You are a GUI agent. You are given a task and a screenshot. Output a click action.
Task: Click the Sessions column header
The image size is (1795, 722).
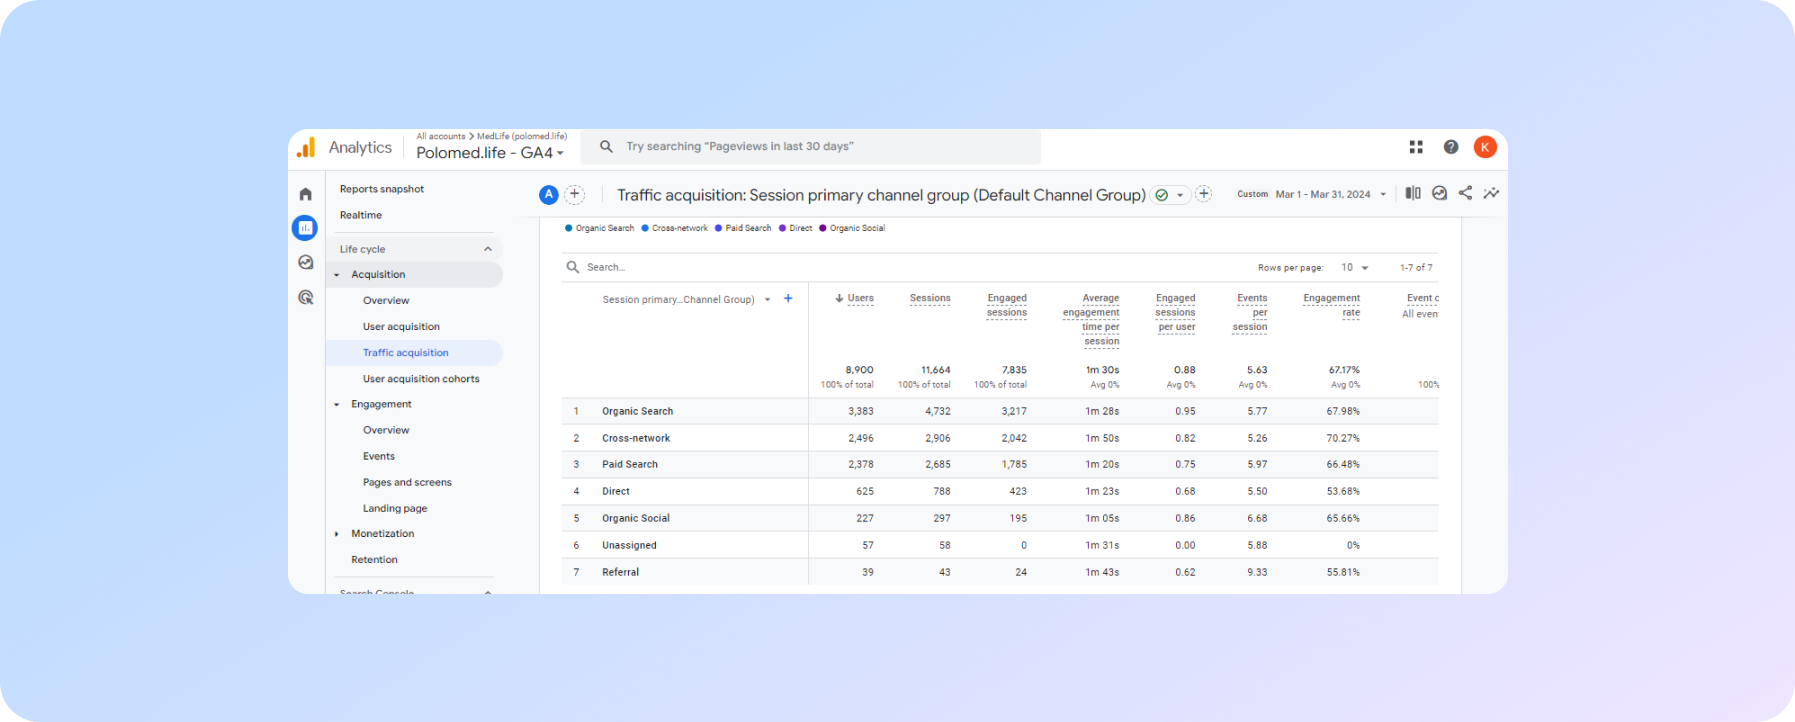tap(930, 298)
